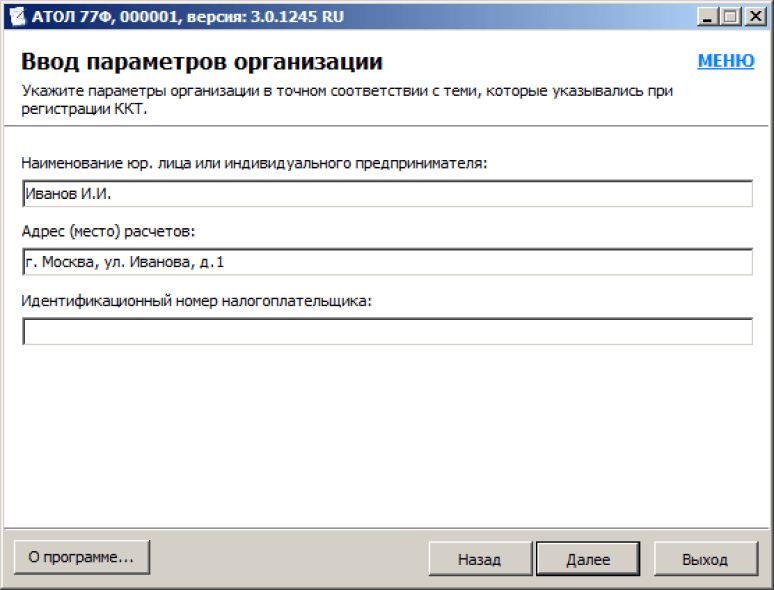This screenshot has width=774, height=590.
Task: Focus the empty taxpayer ID (ИНН) field
Action: click(x=387, y=331)
